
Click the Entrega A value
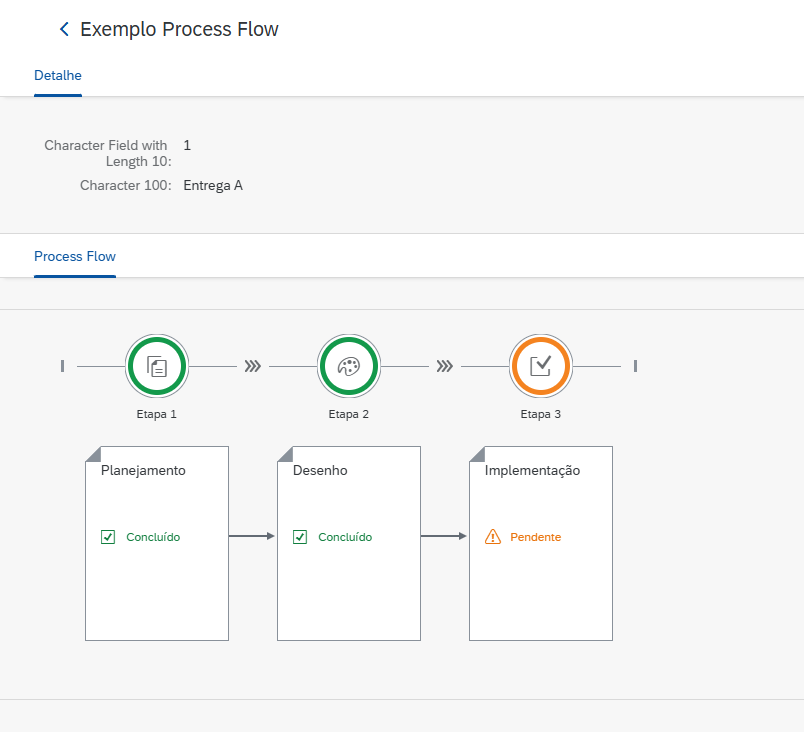[x=213, y=185]
